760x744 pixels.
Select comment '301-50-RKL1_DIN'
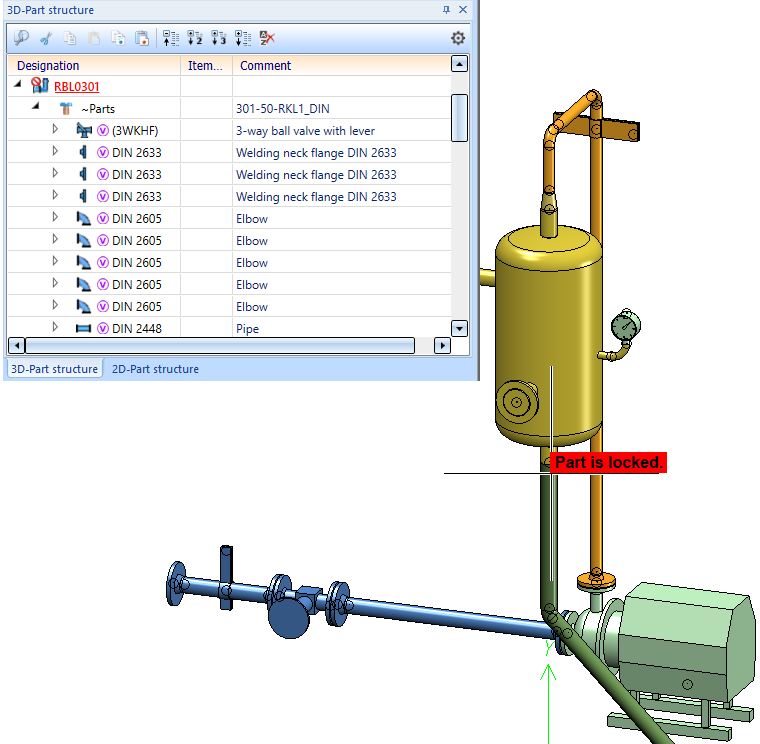[283, 109]
